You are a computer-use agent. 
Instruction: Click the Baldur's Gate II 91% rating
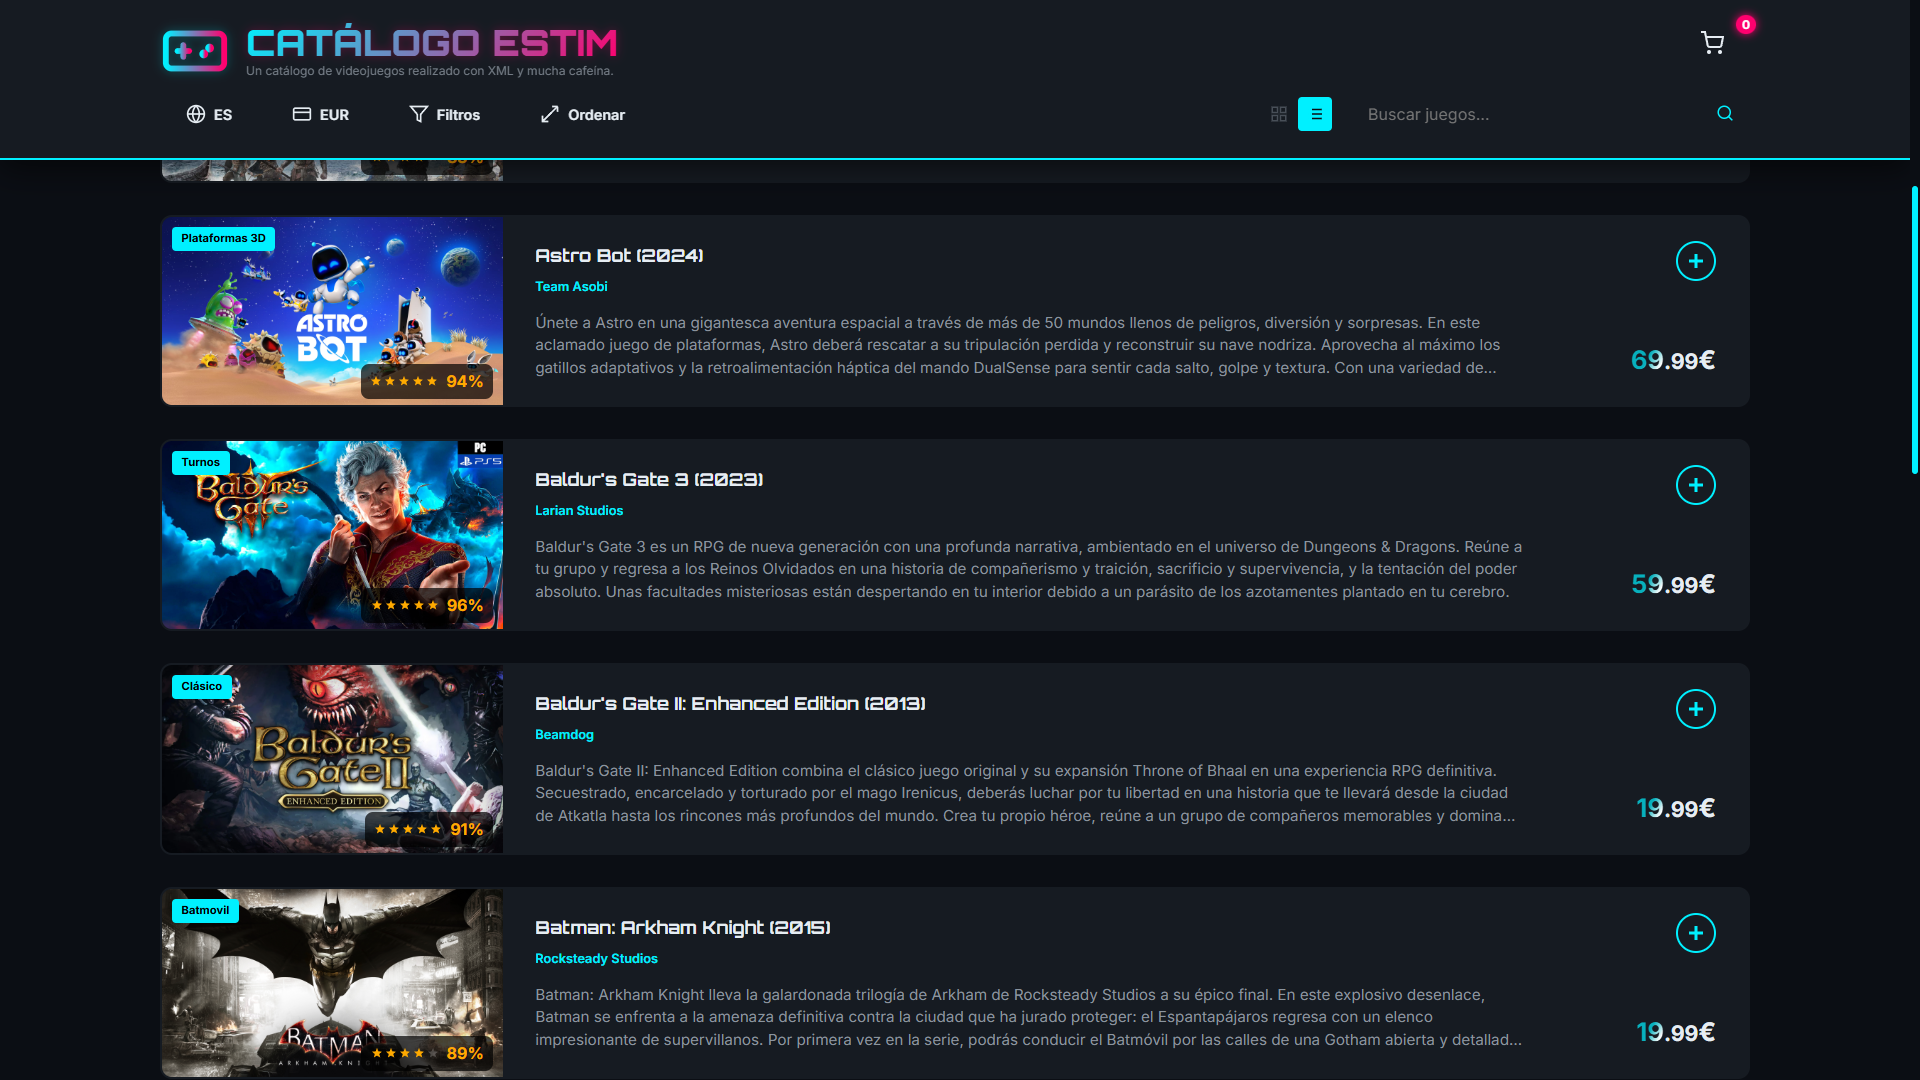[429, 829]
